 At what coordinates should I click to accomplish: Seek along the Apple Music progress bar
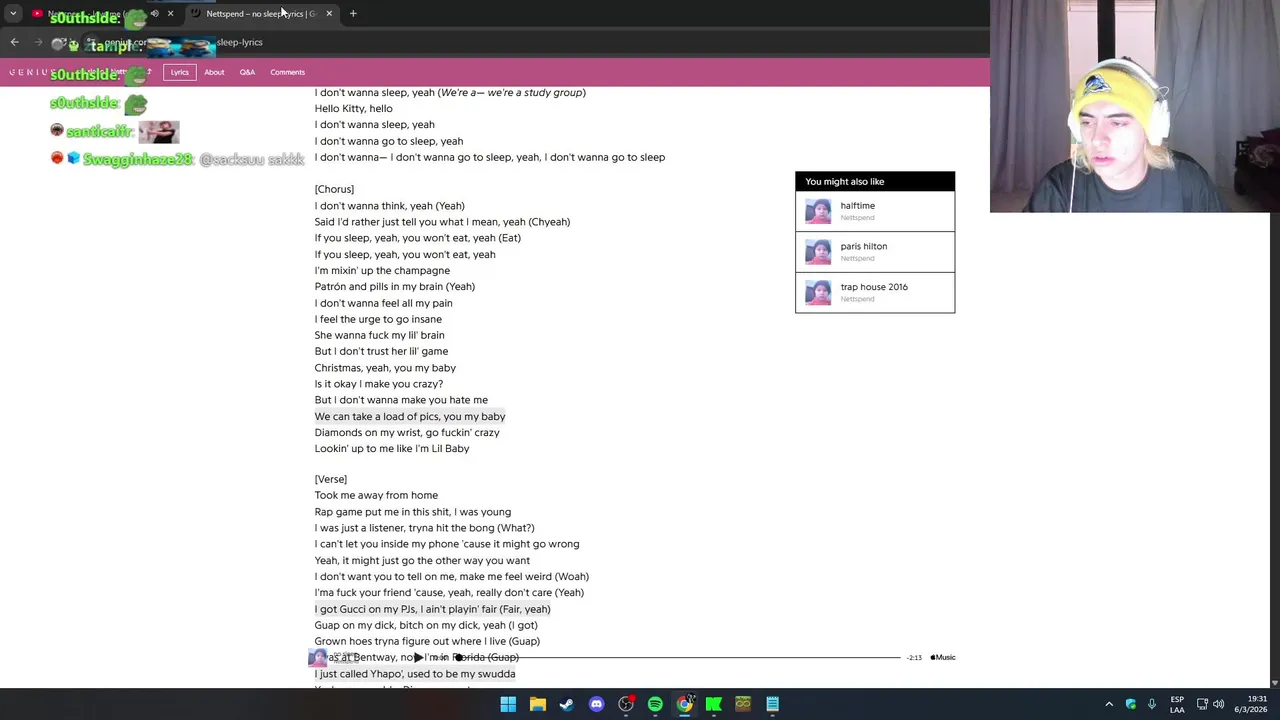[680, 657]
